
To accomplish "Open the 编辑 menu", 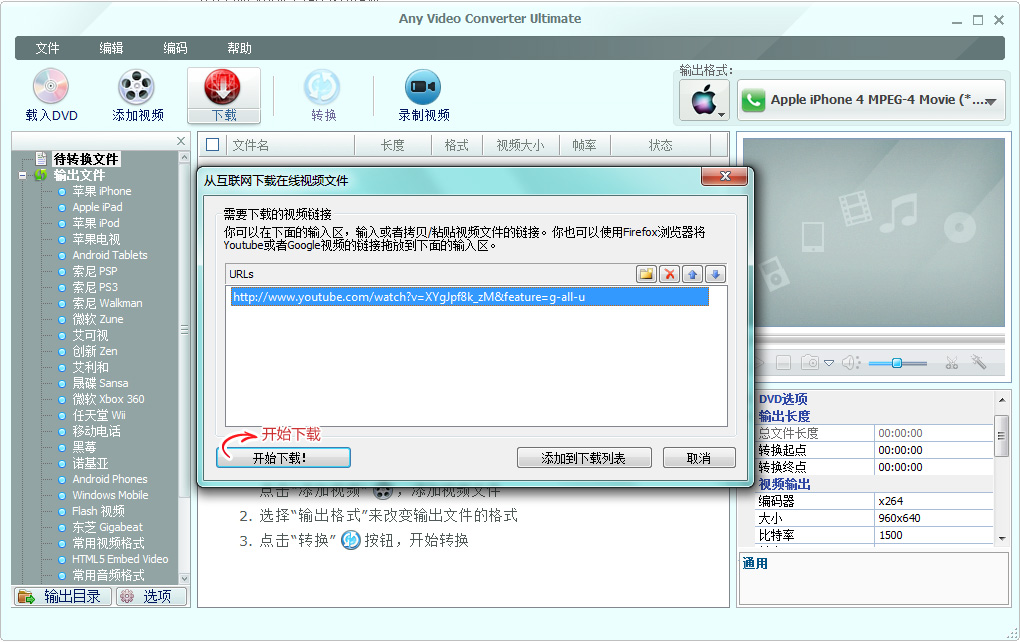I will tap(111, 48).
